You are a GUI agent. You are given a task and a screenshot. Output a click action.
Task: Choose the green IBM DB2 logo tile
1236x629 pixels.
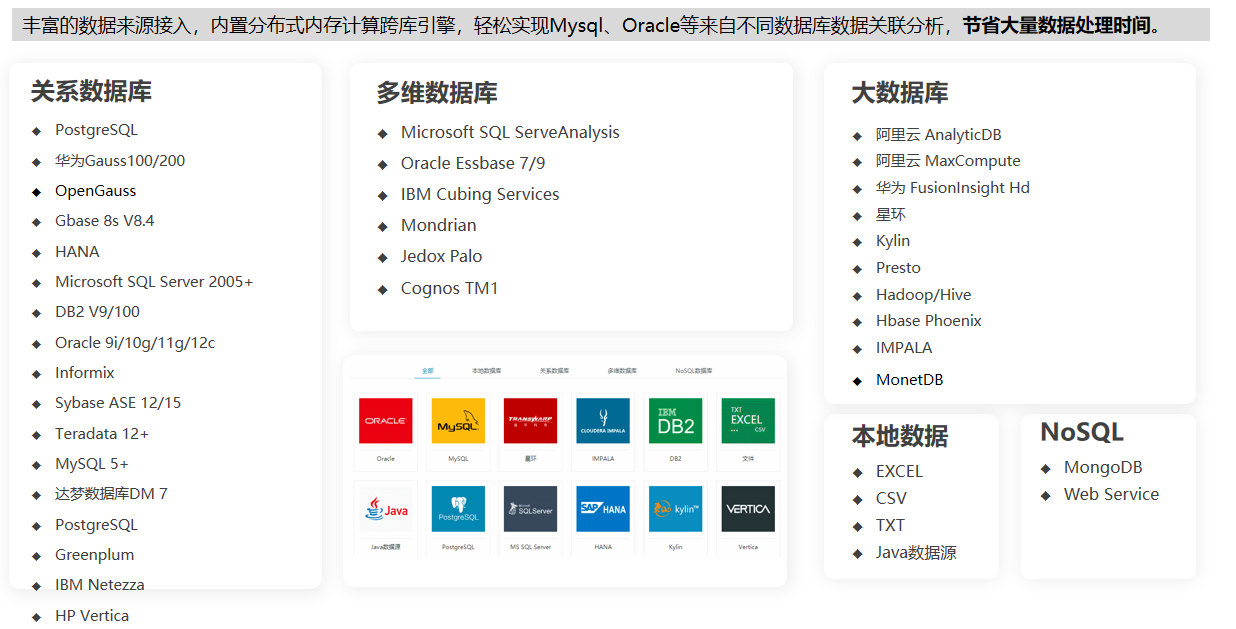675,421
